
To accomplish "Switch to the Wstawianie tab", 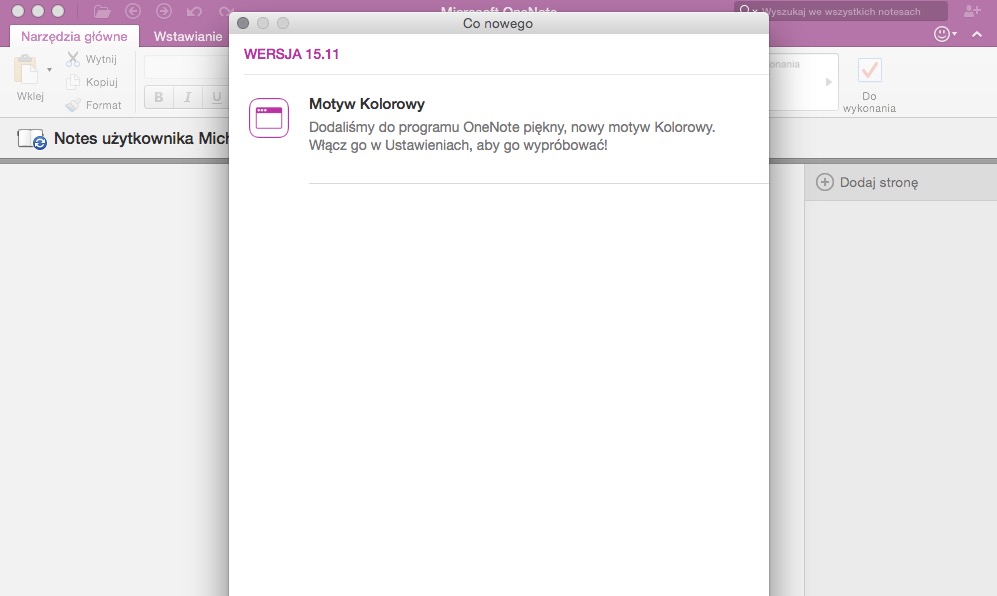I will click(187, 36).
